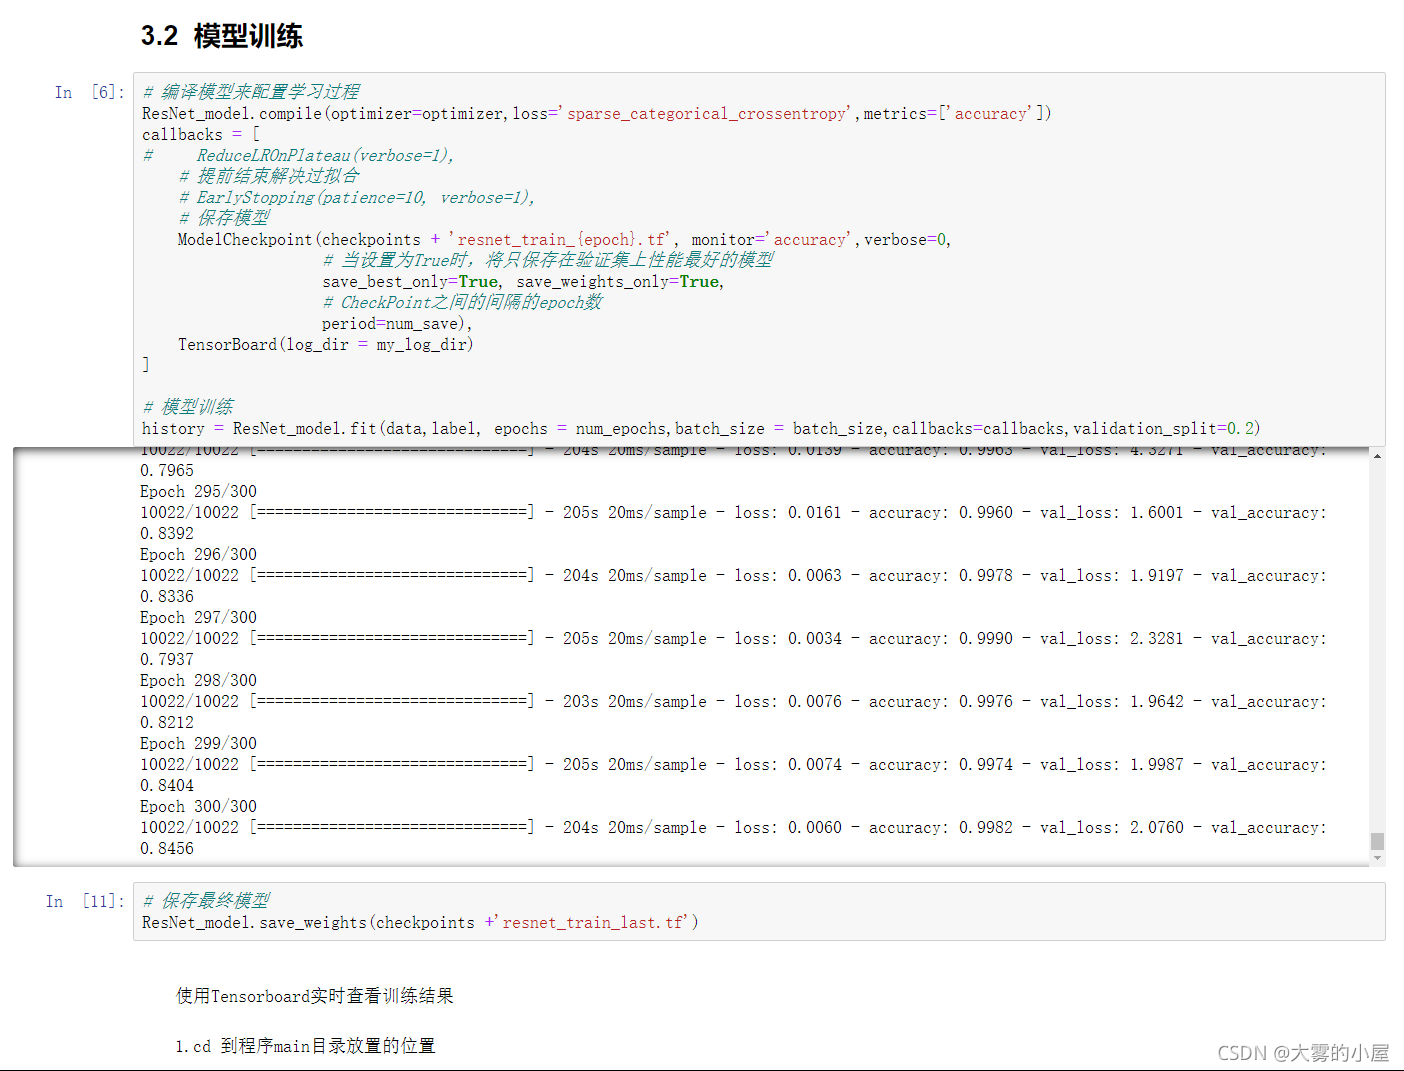Click the val_accuracy value 0.8404
This screenshot has width=1404, height=1071.
(x=167, y=786)
